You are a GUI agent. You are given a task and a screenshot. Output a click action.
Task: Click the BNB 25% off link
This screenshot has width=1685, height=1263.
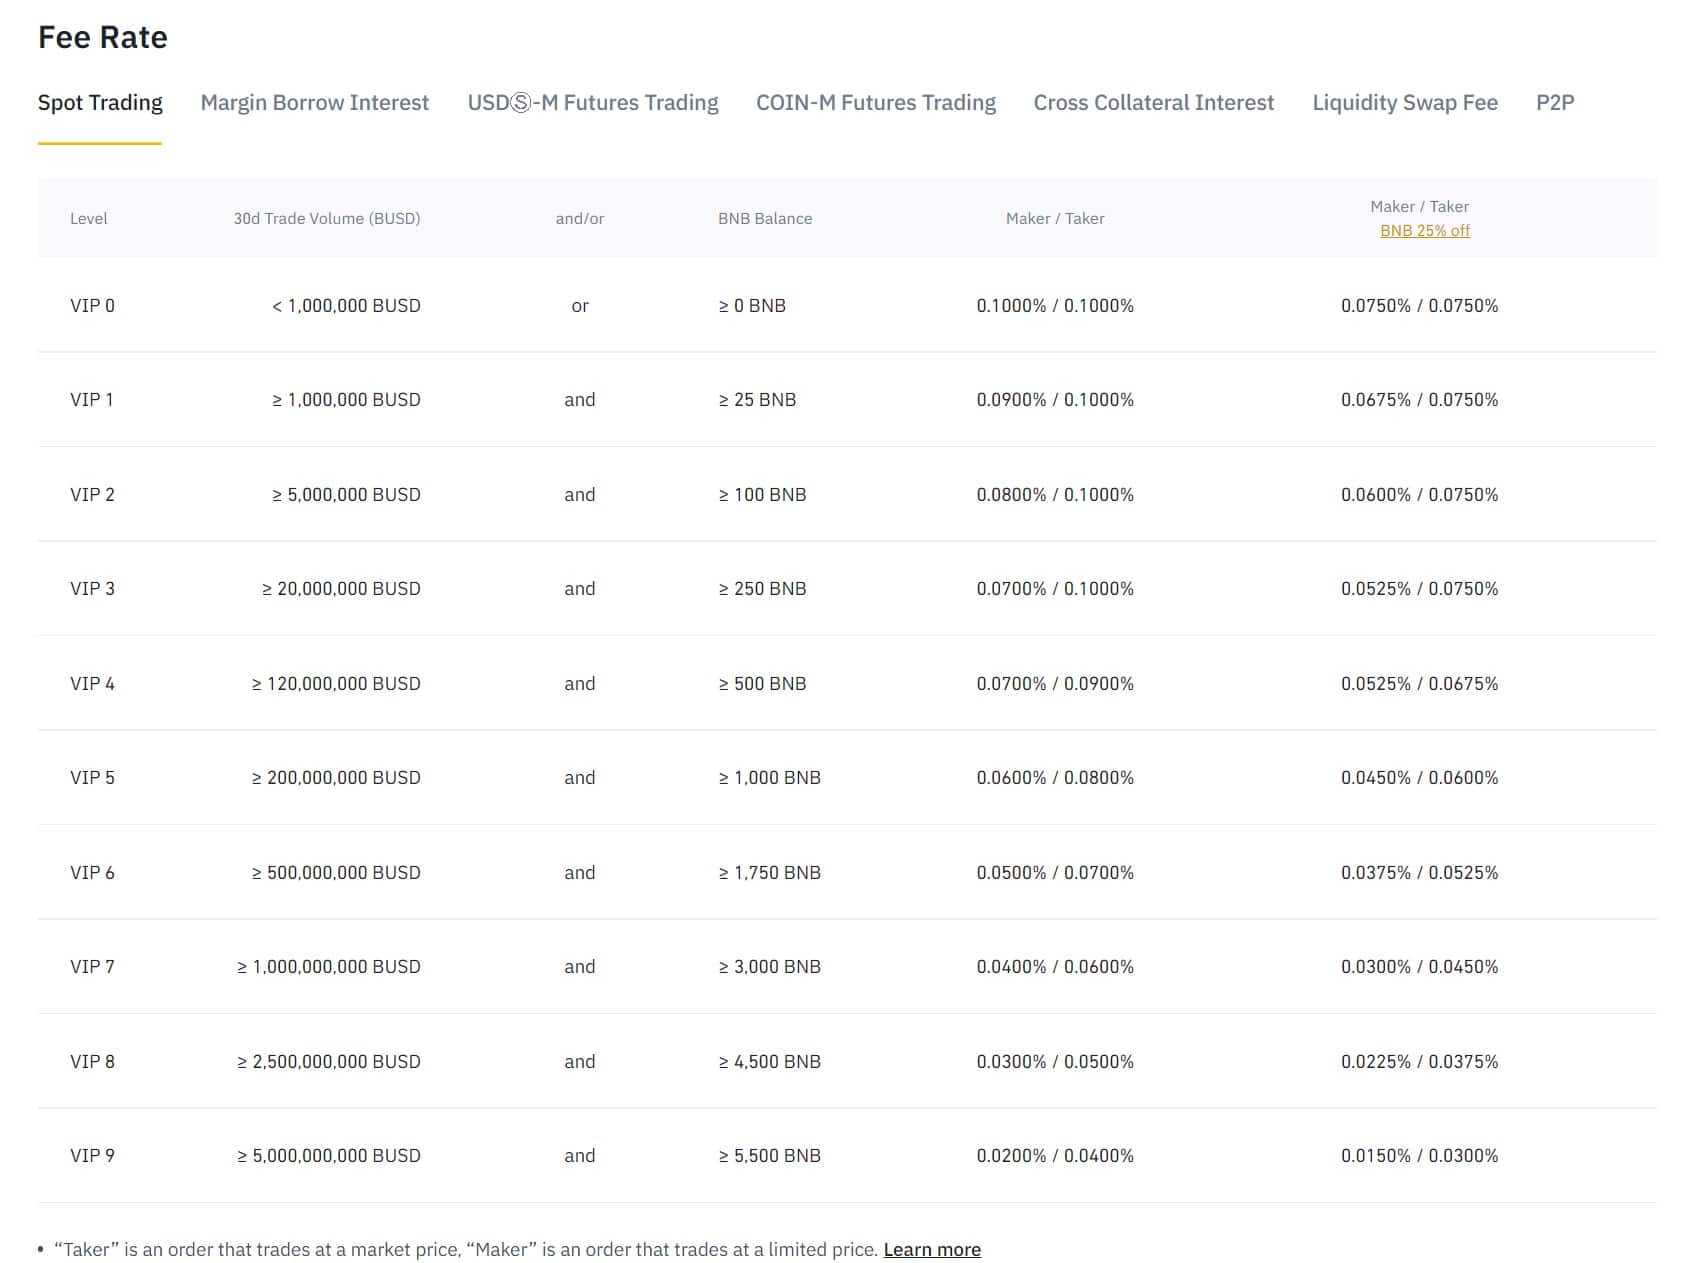coord(1424,231)
